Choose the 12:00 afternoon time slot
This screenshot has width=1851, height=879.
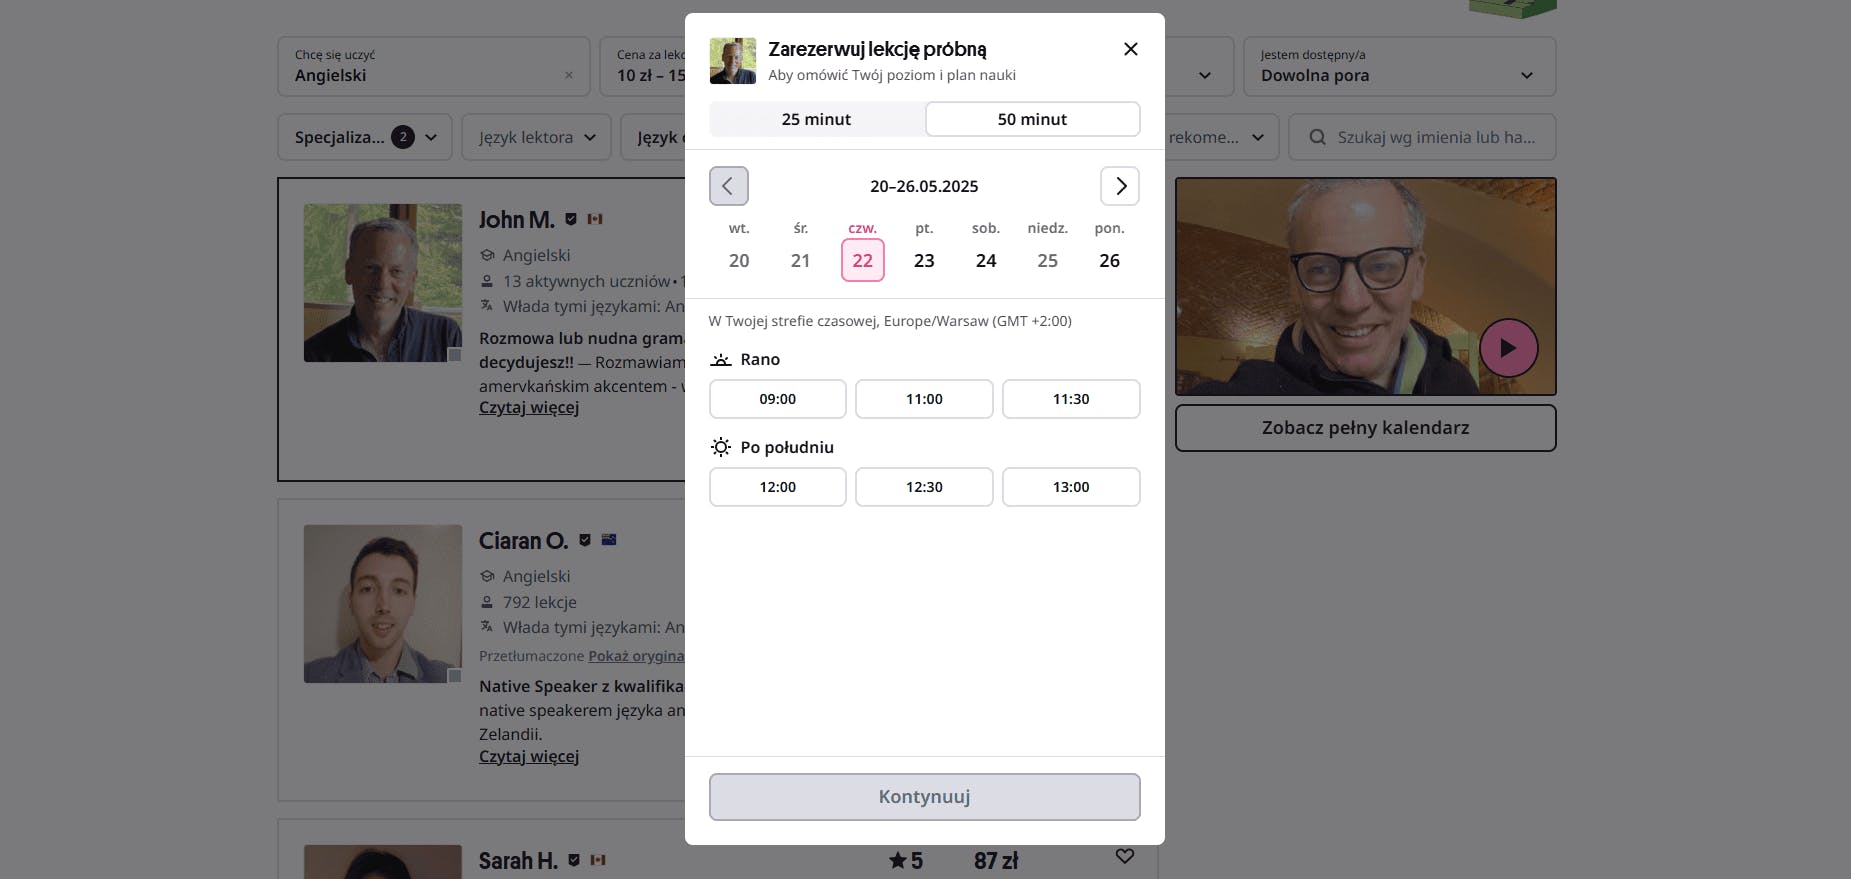778,487
